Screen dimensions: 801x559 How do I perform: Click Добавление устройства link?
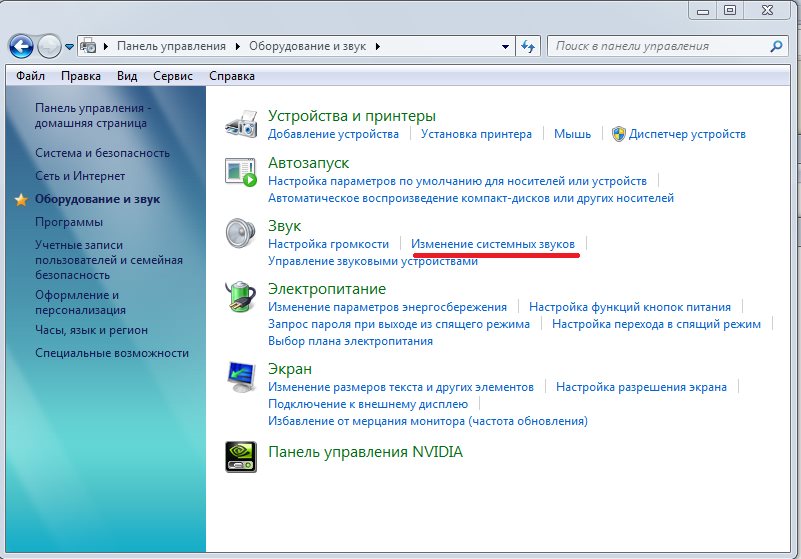tap(333, 134)
